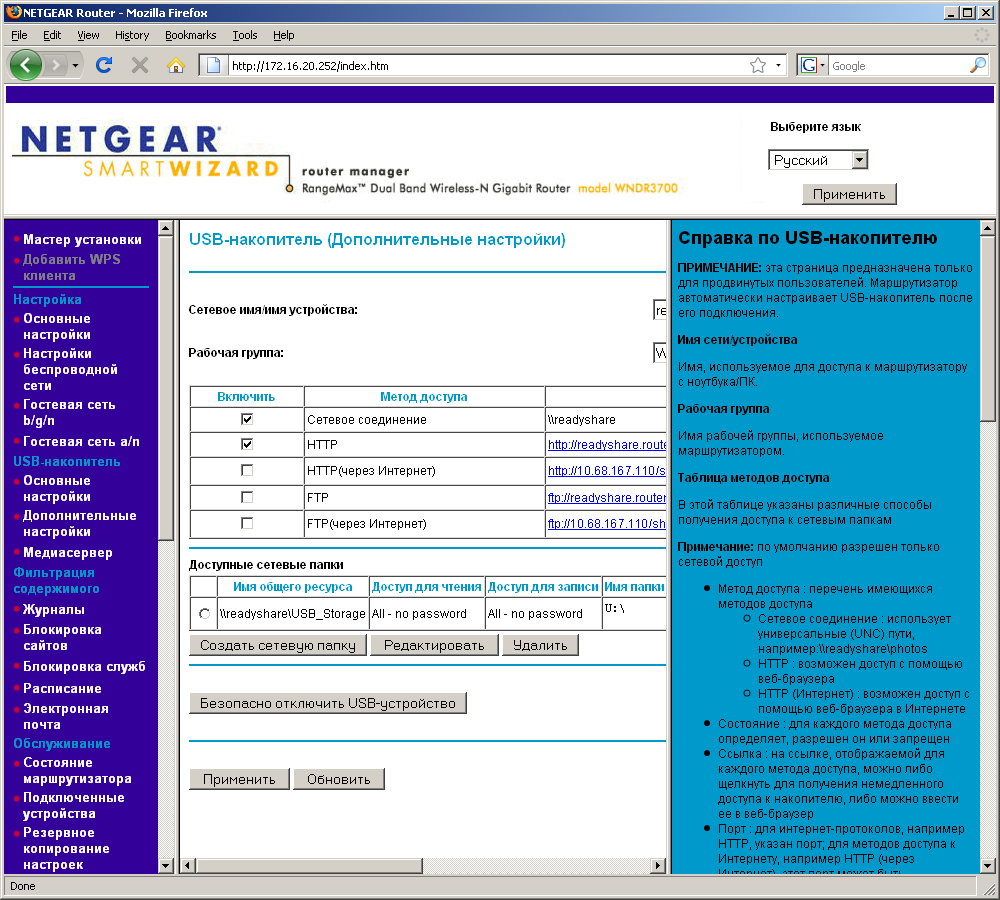The image size is (1000, 900).
Task: Open Резервное копирование настроек link
Action: 66,849
